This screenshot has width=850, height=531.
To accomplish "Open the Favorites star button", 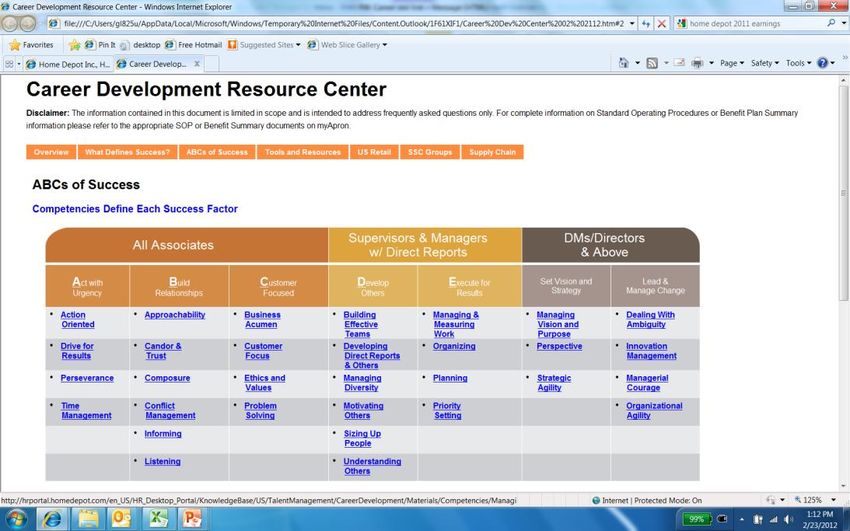I will tap(31, 45).
